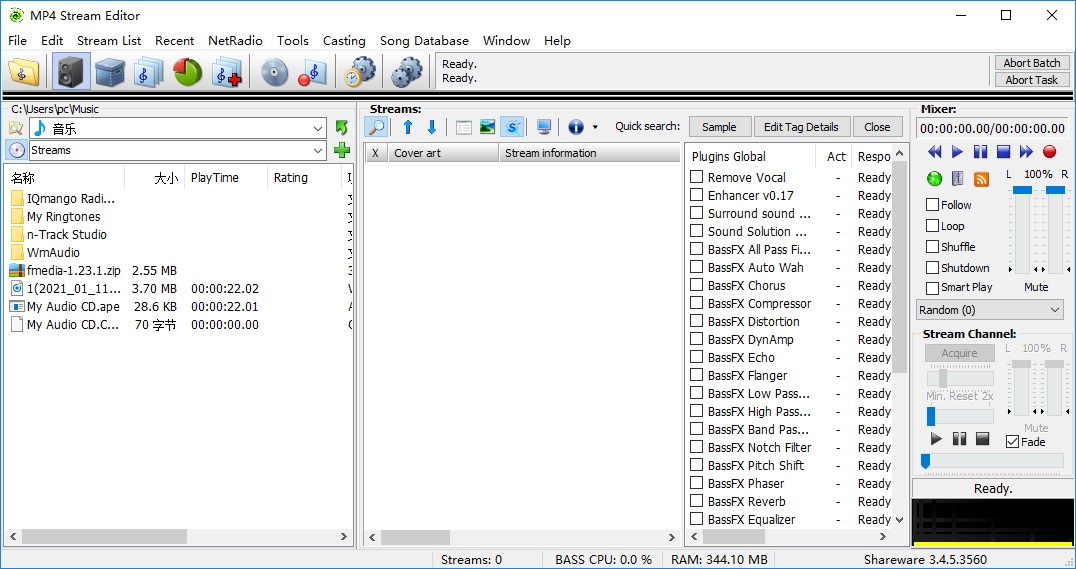Start playback with Mixer play button
Viewport: 1076px width, 569px height.
(957, 152)
